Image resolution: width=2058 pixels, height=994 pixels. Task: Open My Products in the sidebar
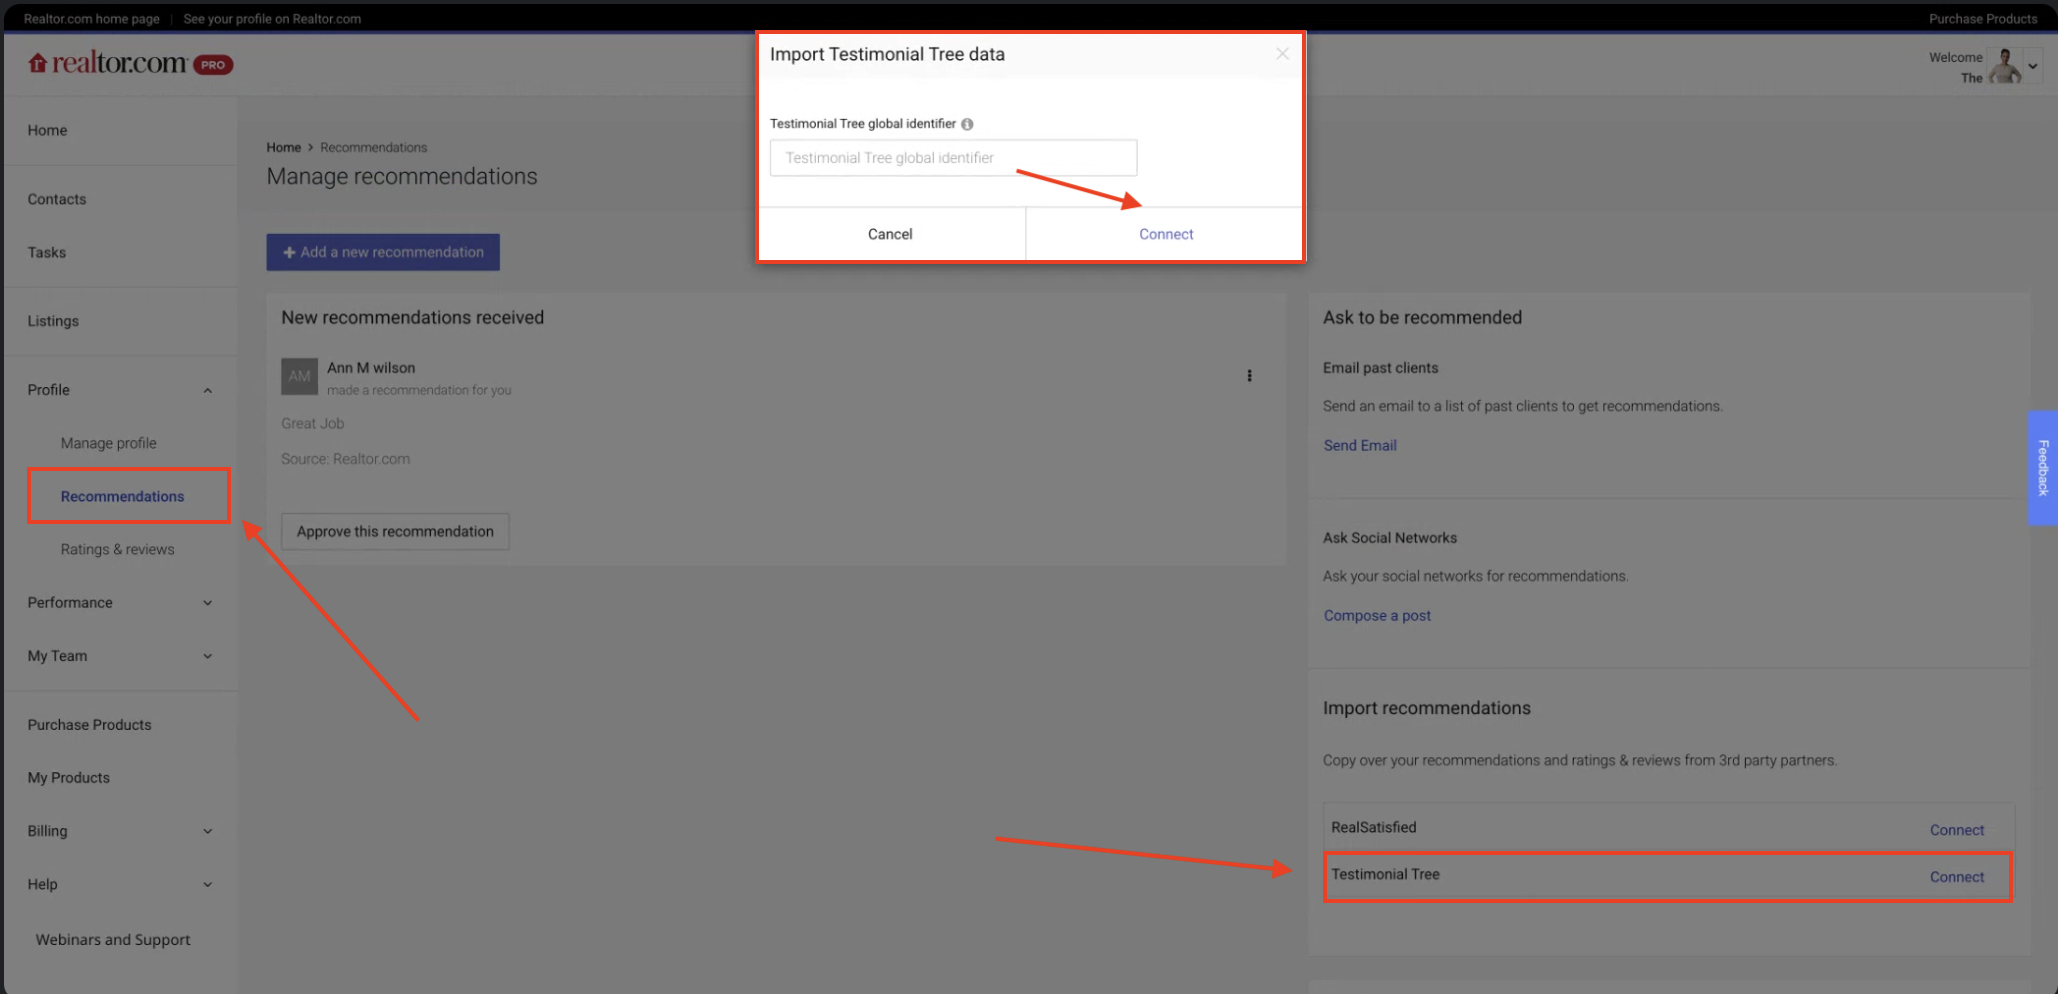(x=68, y=778)
